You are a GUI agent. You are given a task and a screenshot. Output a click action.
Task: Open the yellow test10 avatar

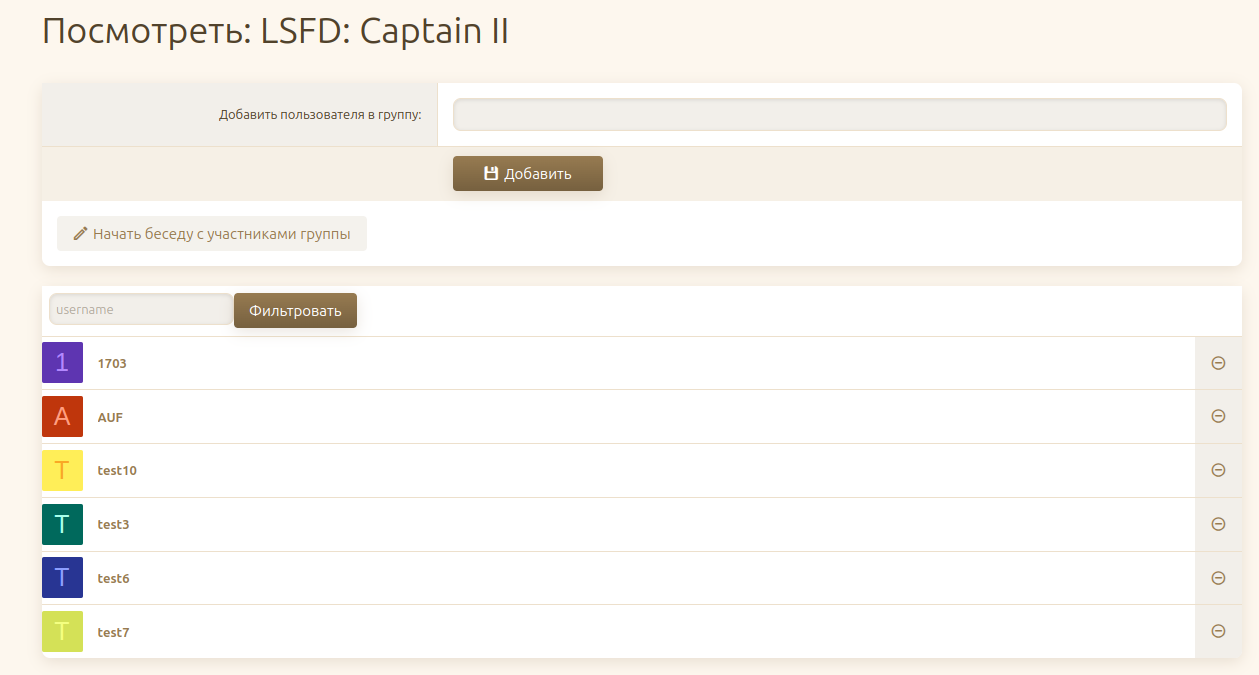[62, 470]
